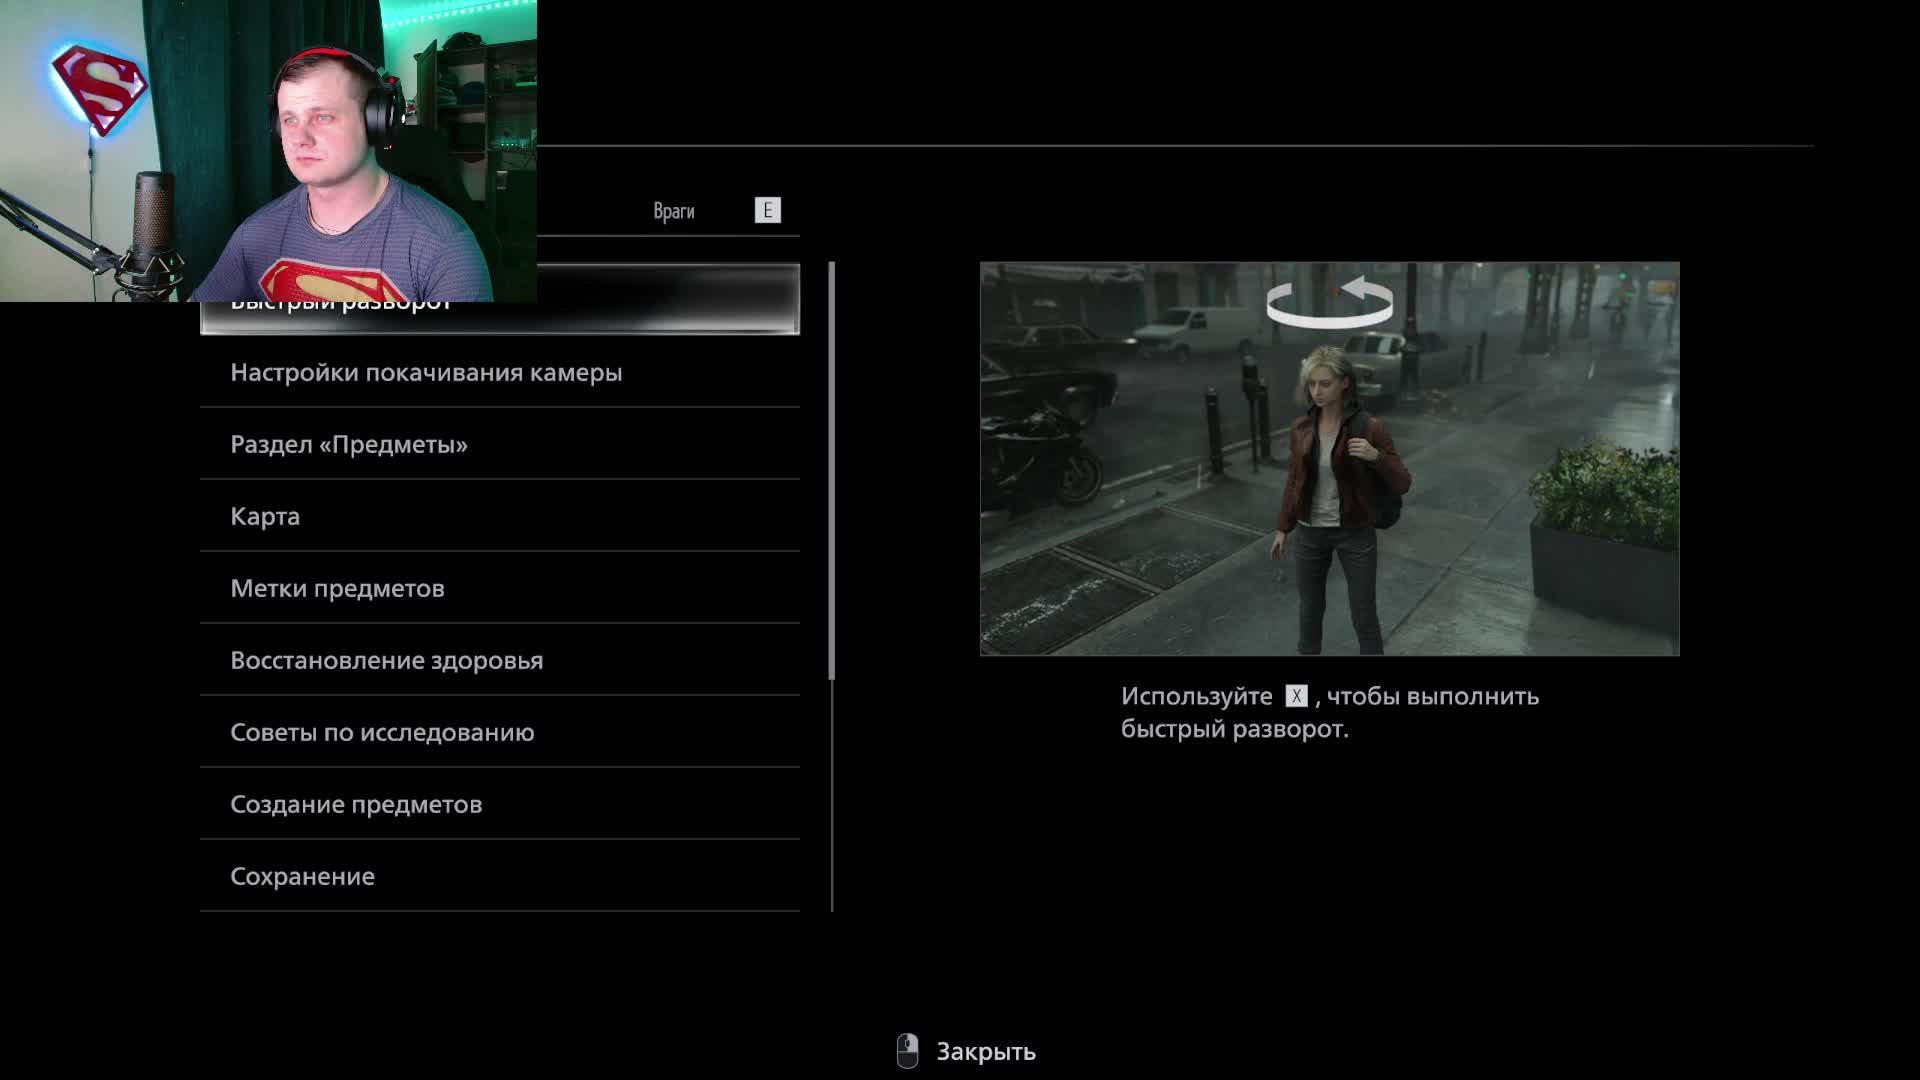The height and width of the screenshot is (1080, 1920).
Task: Open the Советы по исследованию entry
Action: click(x=382, y=732)
